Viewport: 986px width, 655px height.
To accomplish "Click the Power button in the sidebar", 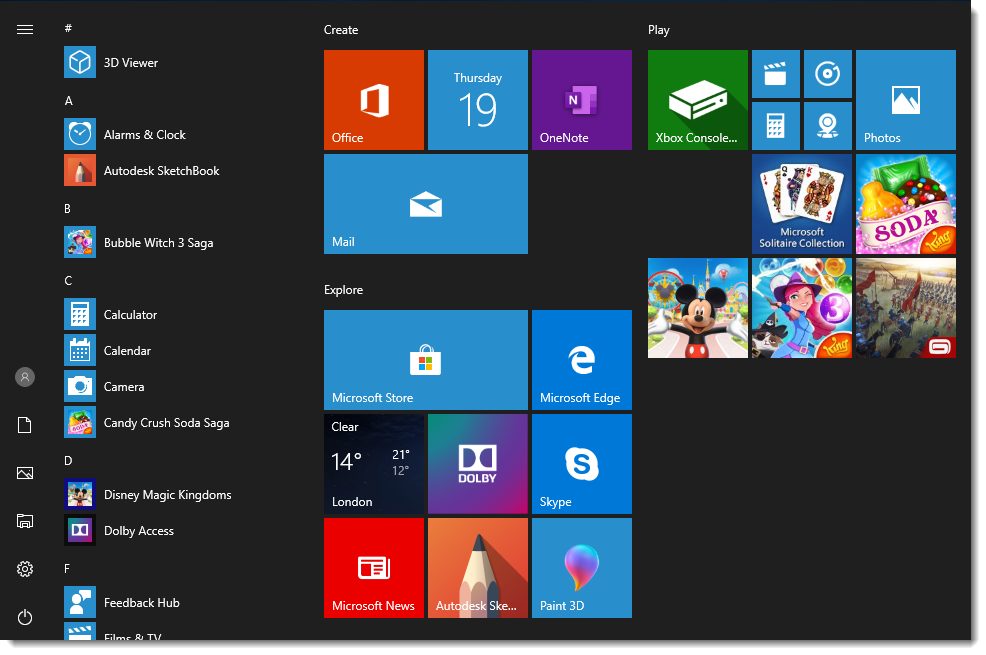I will [24, 618].
